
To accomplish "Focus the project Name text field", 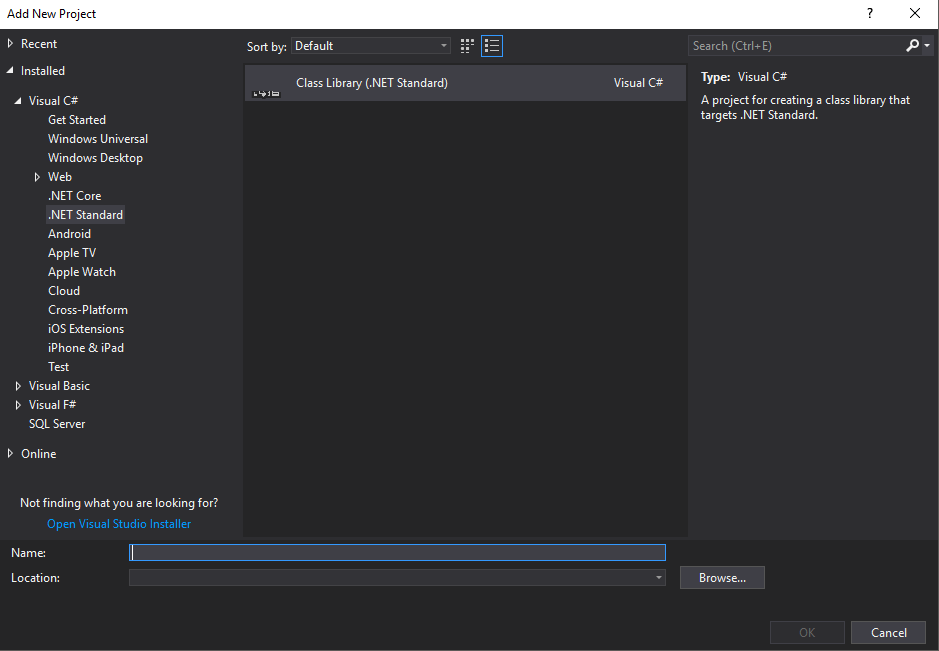I will click(x=397, y=552).
